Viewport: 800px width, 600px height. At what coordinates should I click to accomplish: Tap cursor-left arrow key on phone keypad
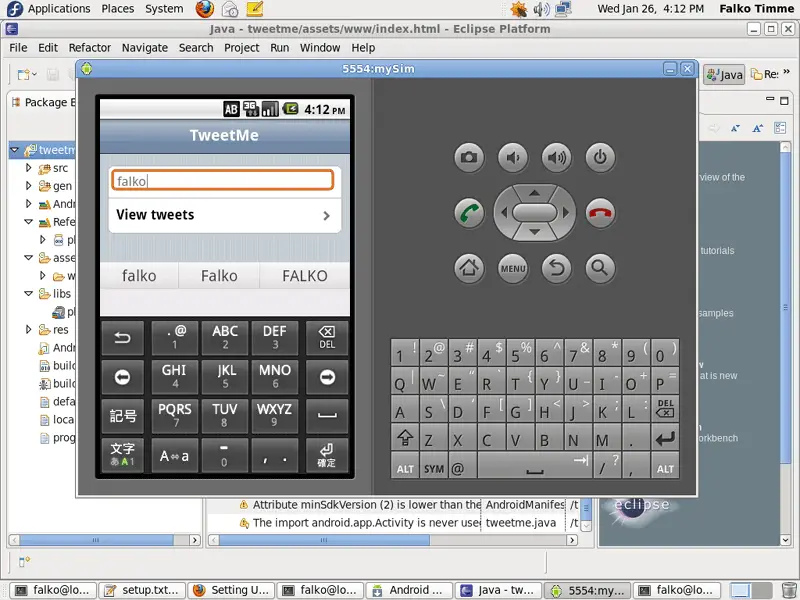click(122, 377)
